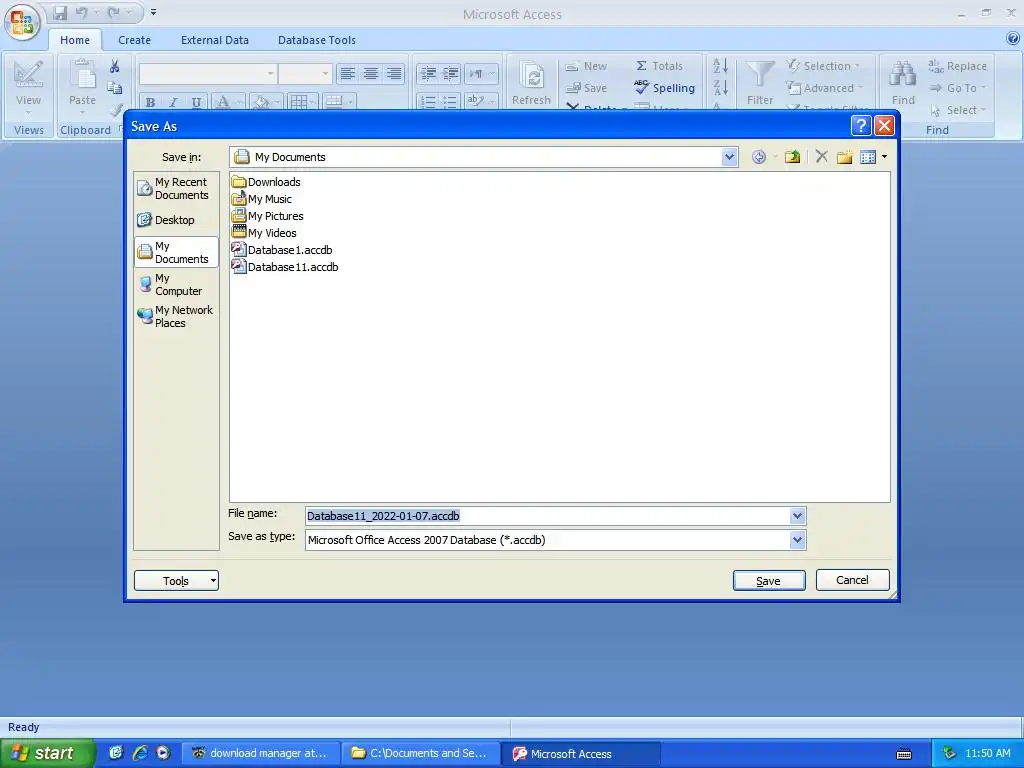1024x768 pixels.
Task: Click the Filter funnel icon
Action: pos(760,74)
